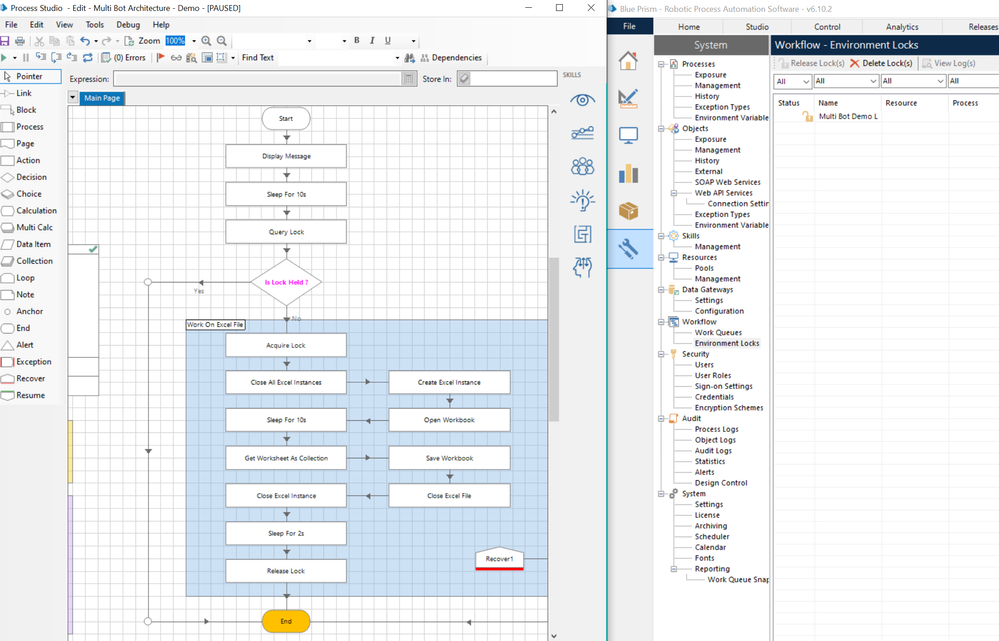Toggle the checkmark box in left stage panel
Viewport: 999px width, 641px height.
[x=93, y=248]
